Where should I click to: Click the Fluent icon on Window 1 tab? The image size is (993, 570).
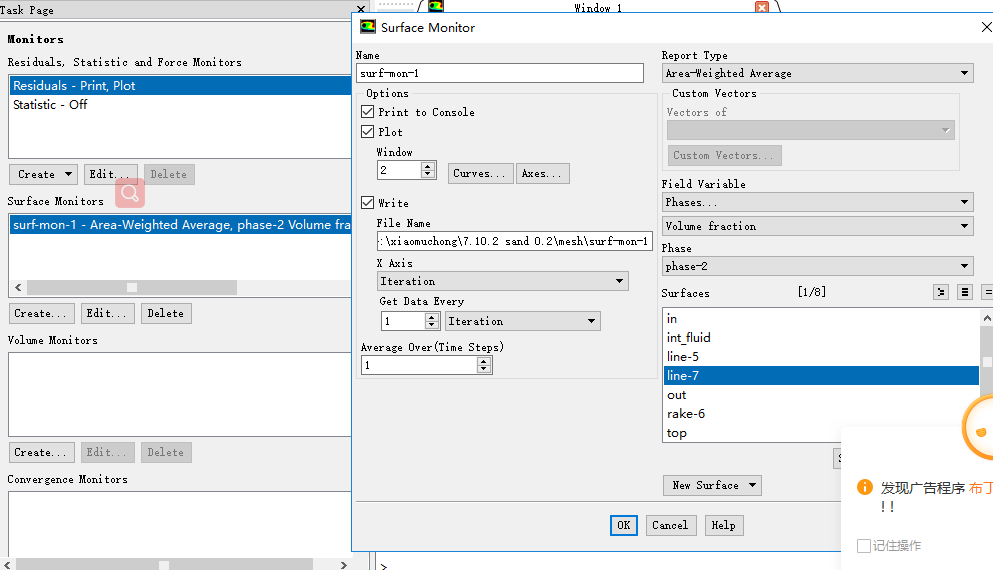(435, 7)
